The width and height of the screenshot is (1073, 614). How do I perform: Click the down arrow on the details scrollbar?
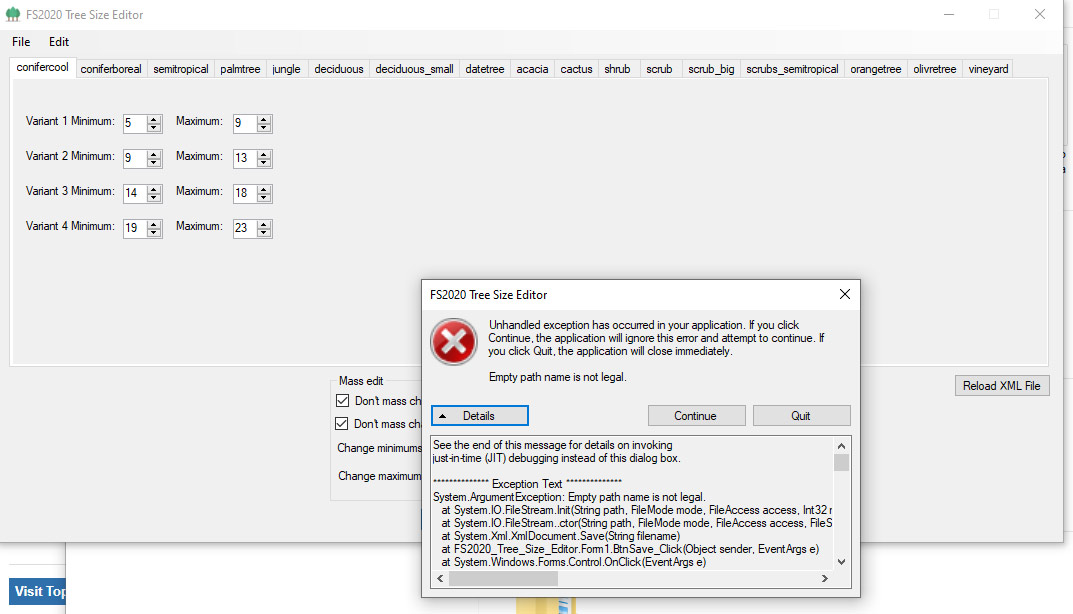click(841, 561)
